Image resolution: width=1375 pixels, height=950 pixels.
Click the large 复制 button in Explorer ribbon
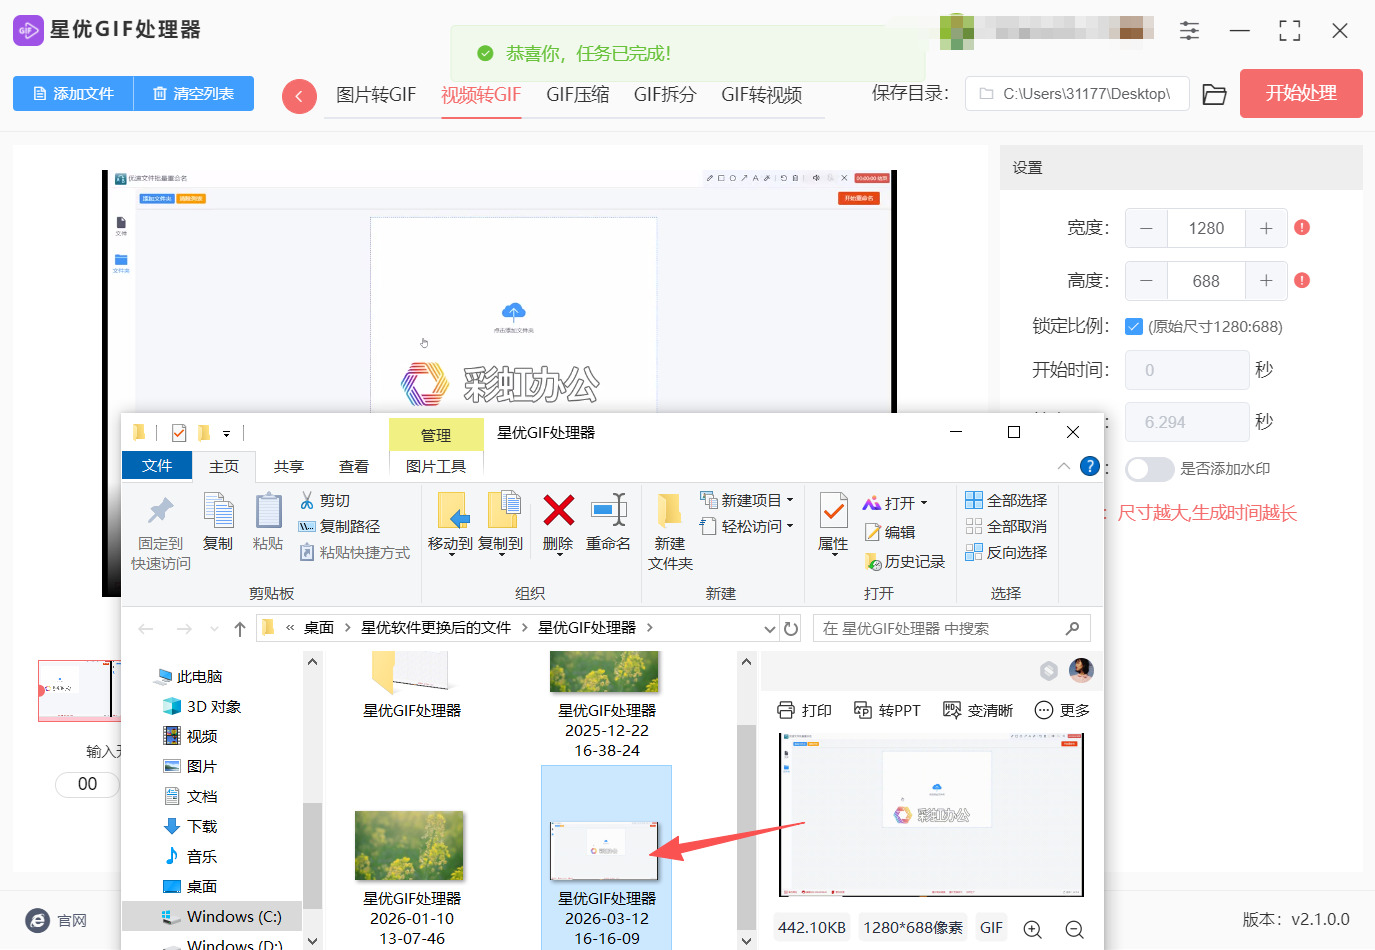coord(218,523)
